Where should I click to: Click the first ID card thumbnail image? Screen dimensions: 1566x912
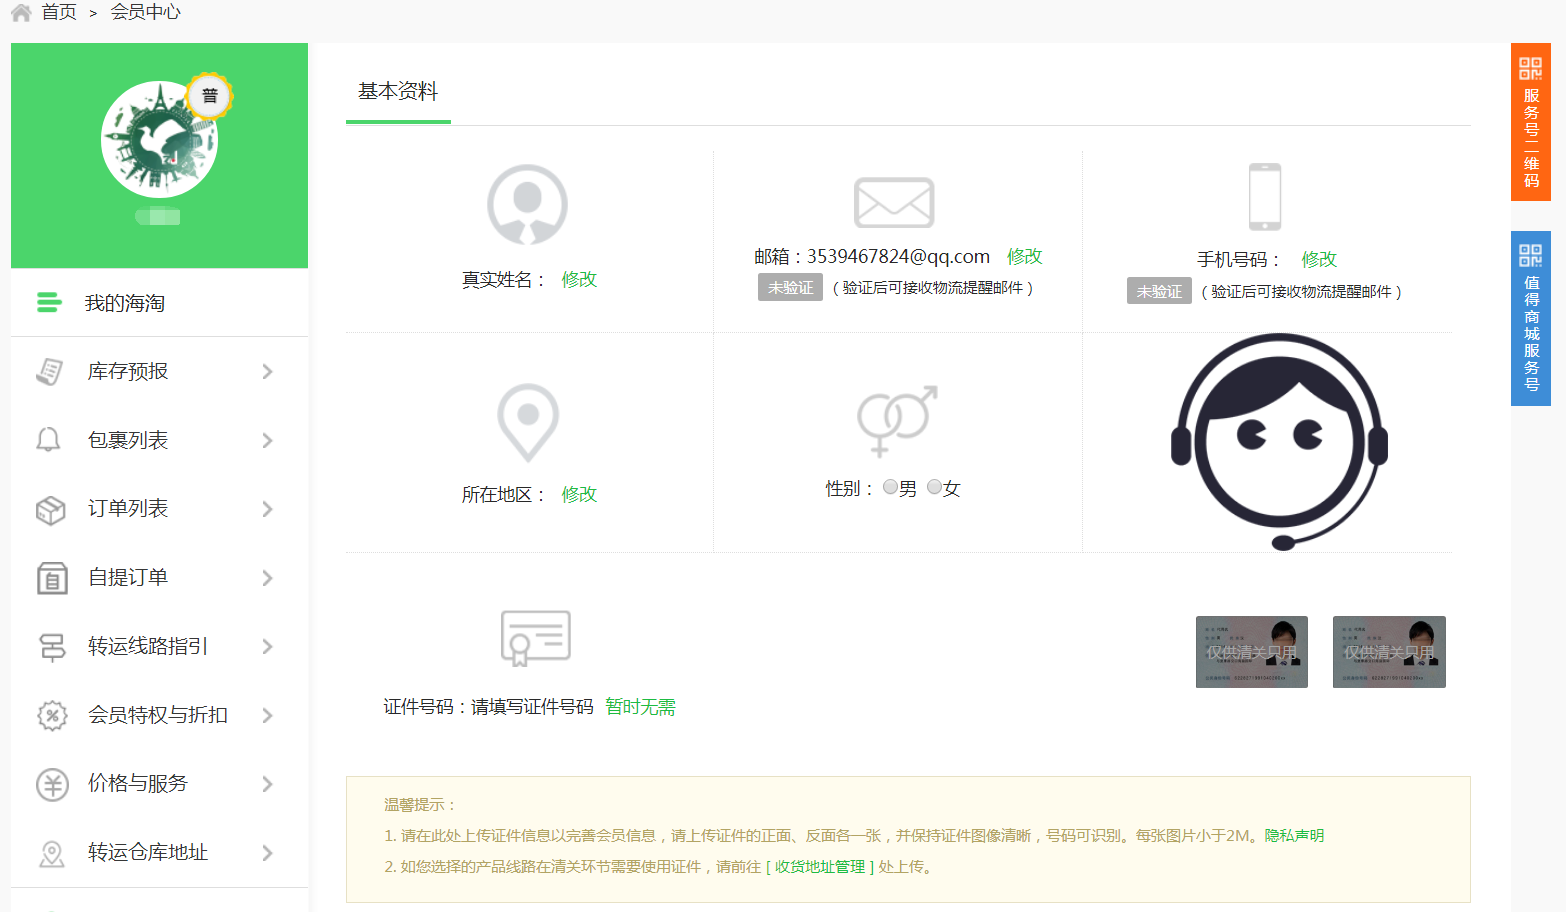(1252, 651)
